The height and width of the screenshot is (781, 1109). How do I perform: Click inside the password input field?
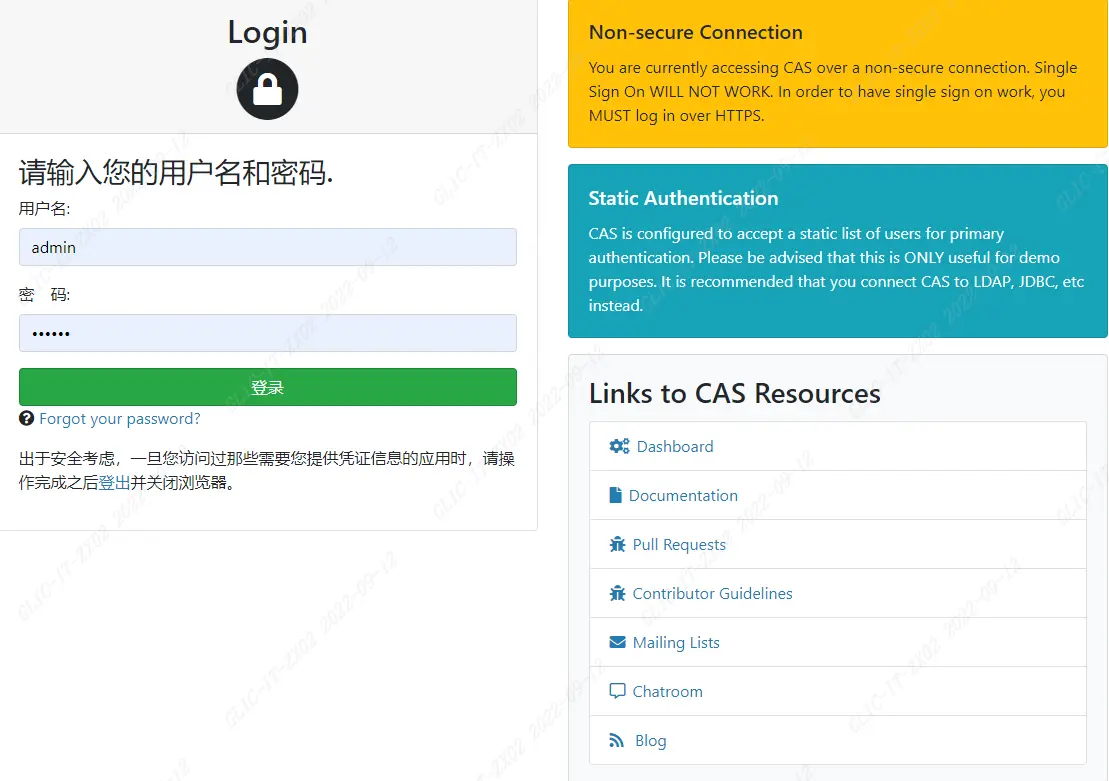tap(267, 333)
